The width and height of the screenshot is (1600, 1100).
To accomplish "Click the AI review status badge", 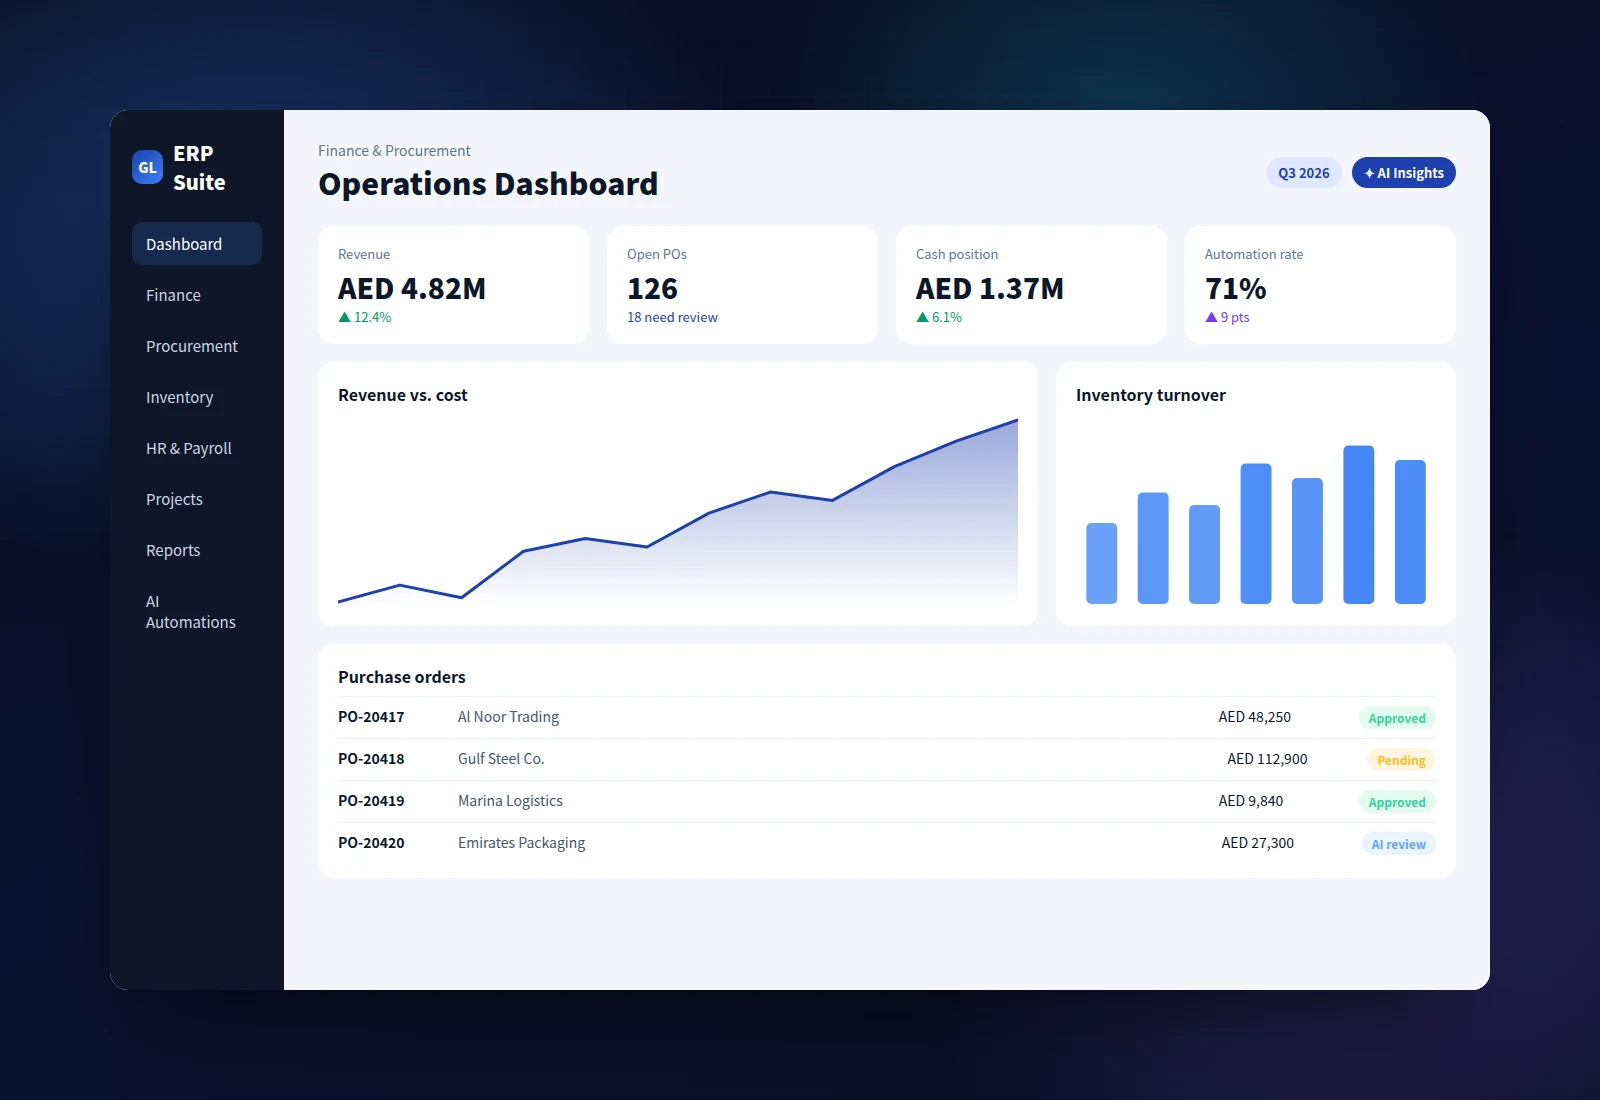I will [x=1399, y=844].
